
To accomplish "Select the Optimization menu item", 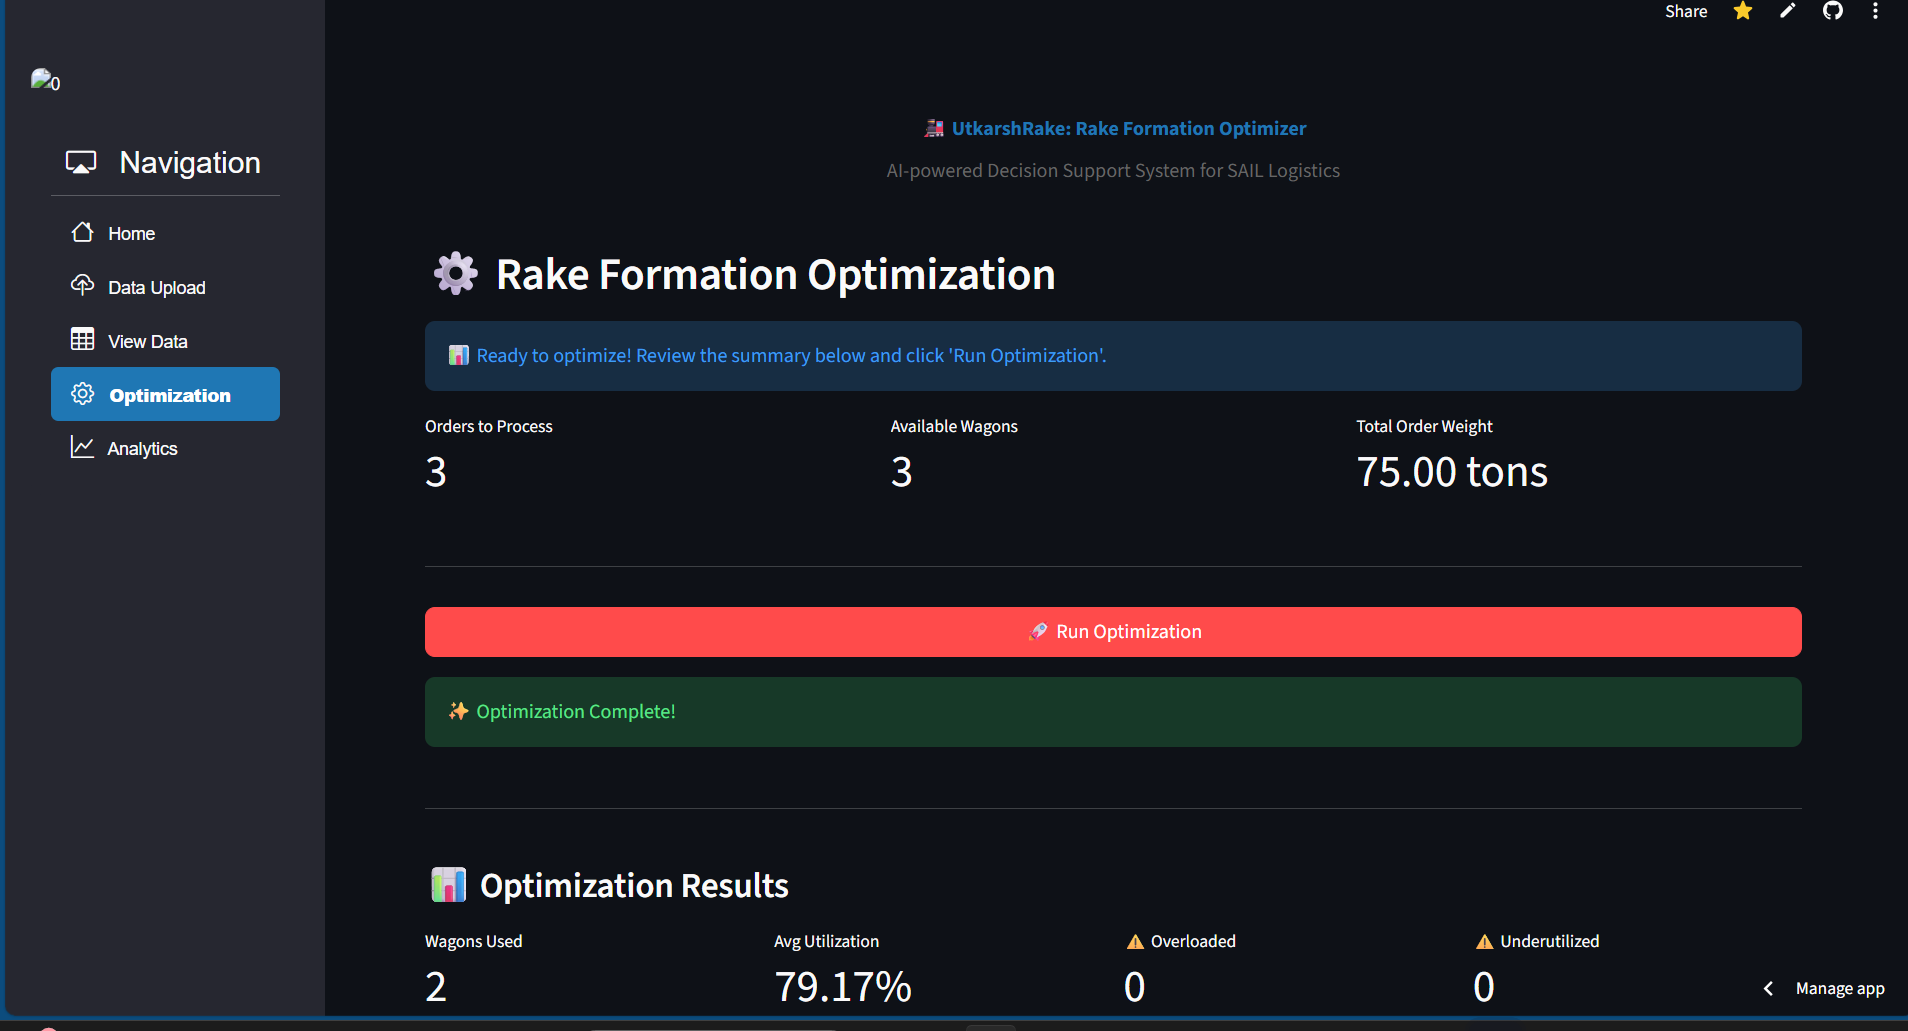I will click(x=165, y=394).
